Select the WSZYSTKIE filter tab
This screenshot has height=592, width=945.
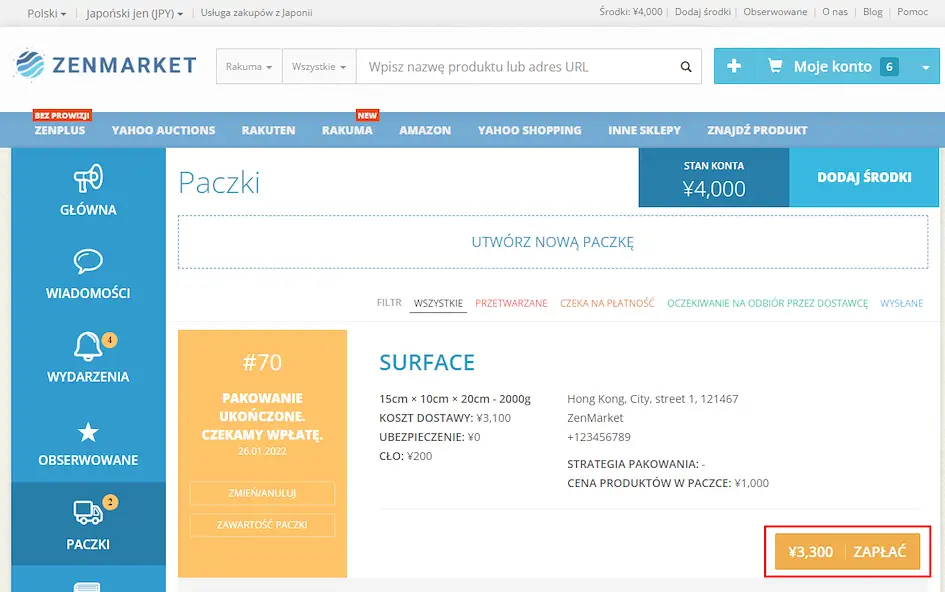[438, 303]
